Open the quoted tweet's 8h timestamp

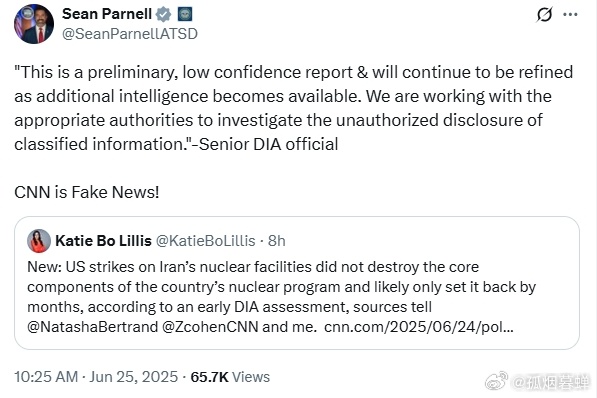point(277,241)
